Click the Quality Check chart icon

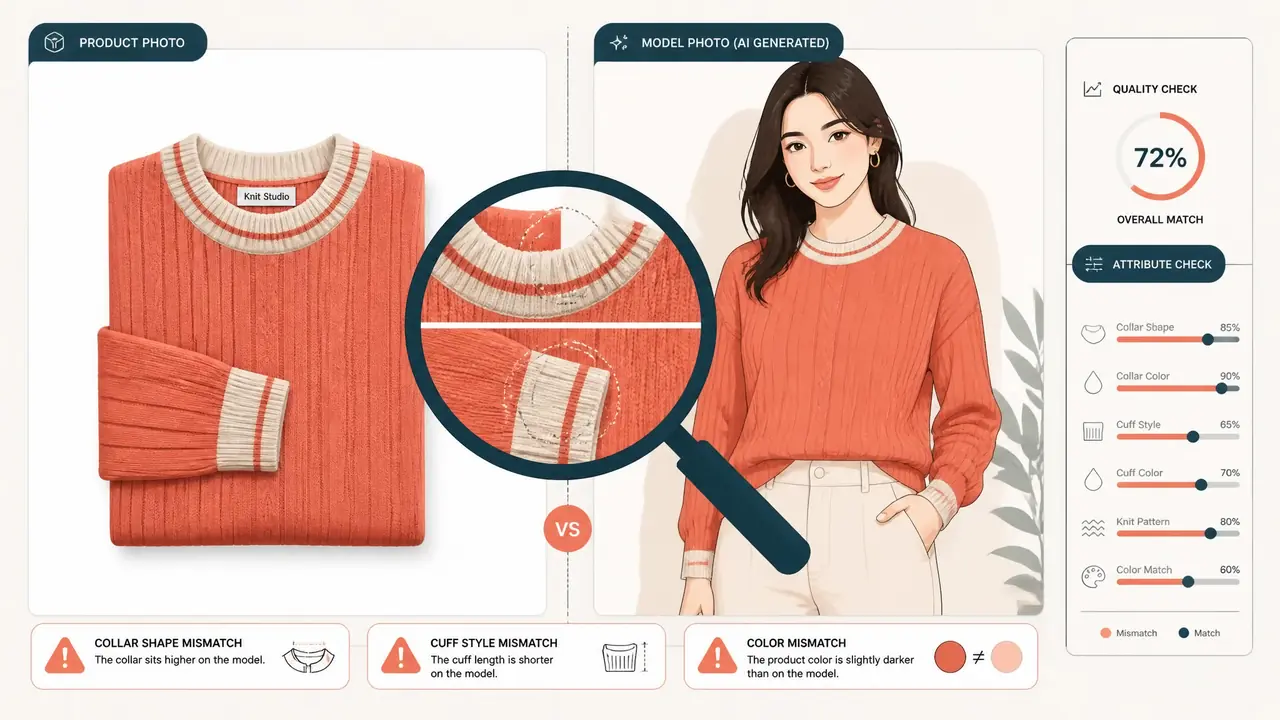1092,89
